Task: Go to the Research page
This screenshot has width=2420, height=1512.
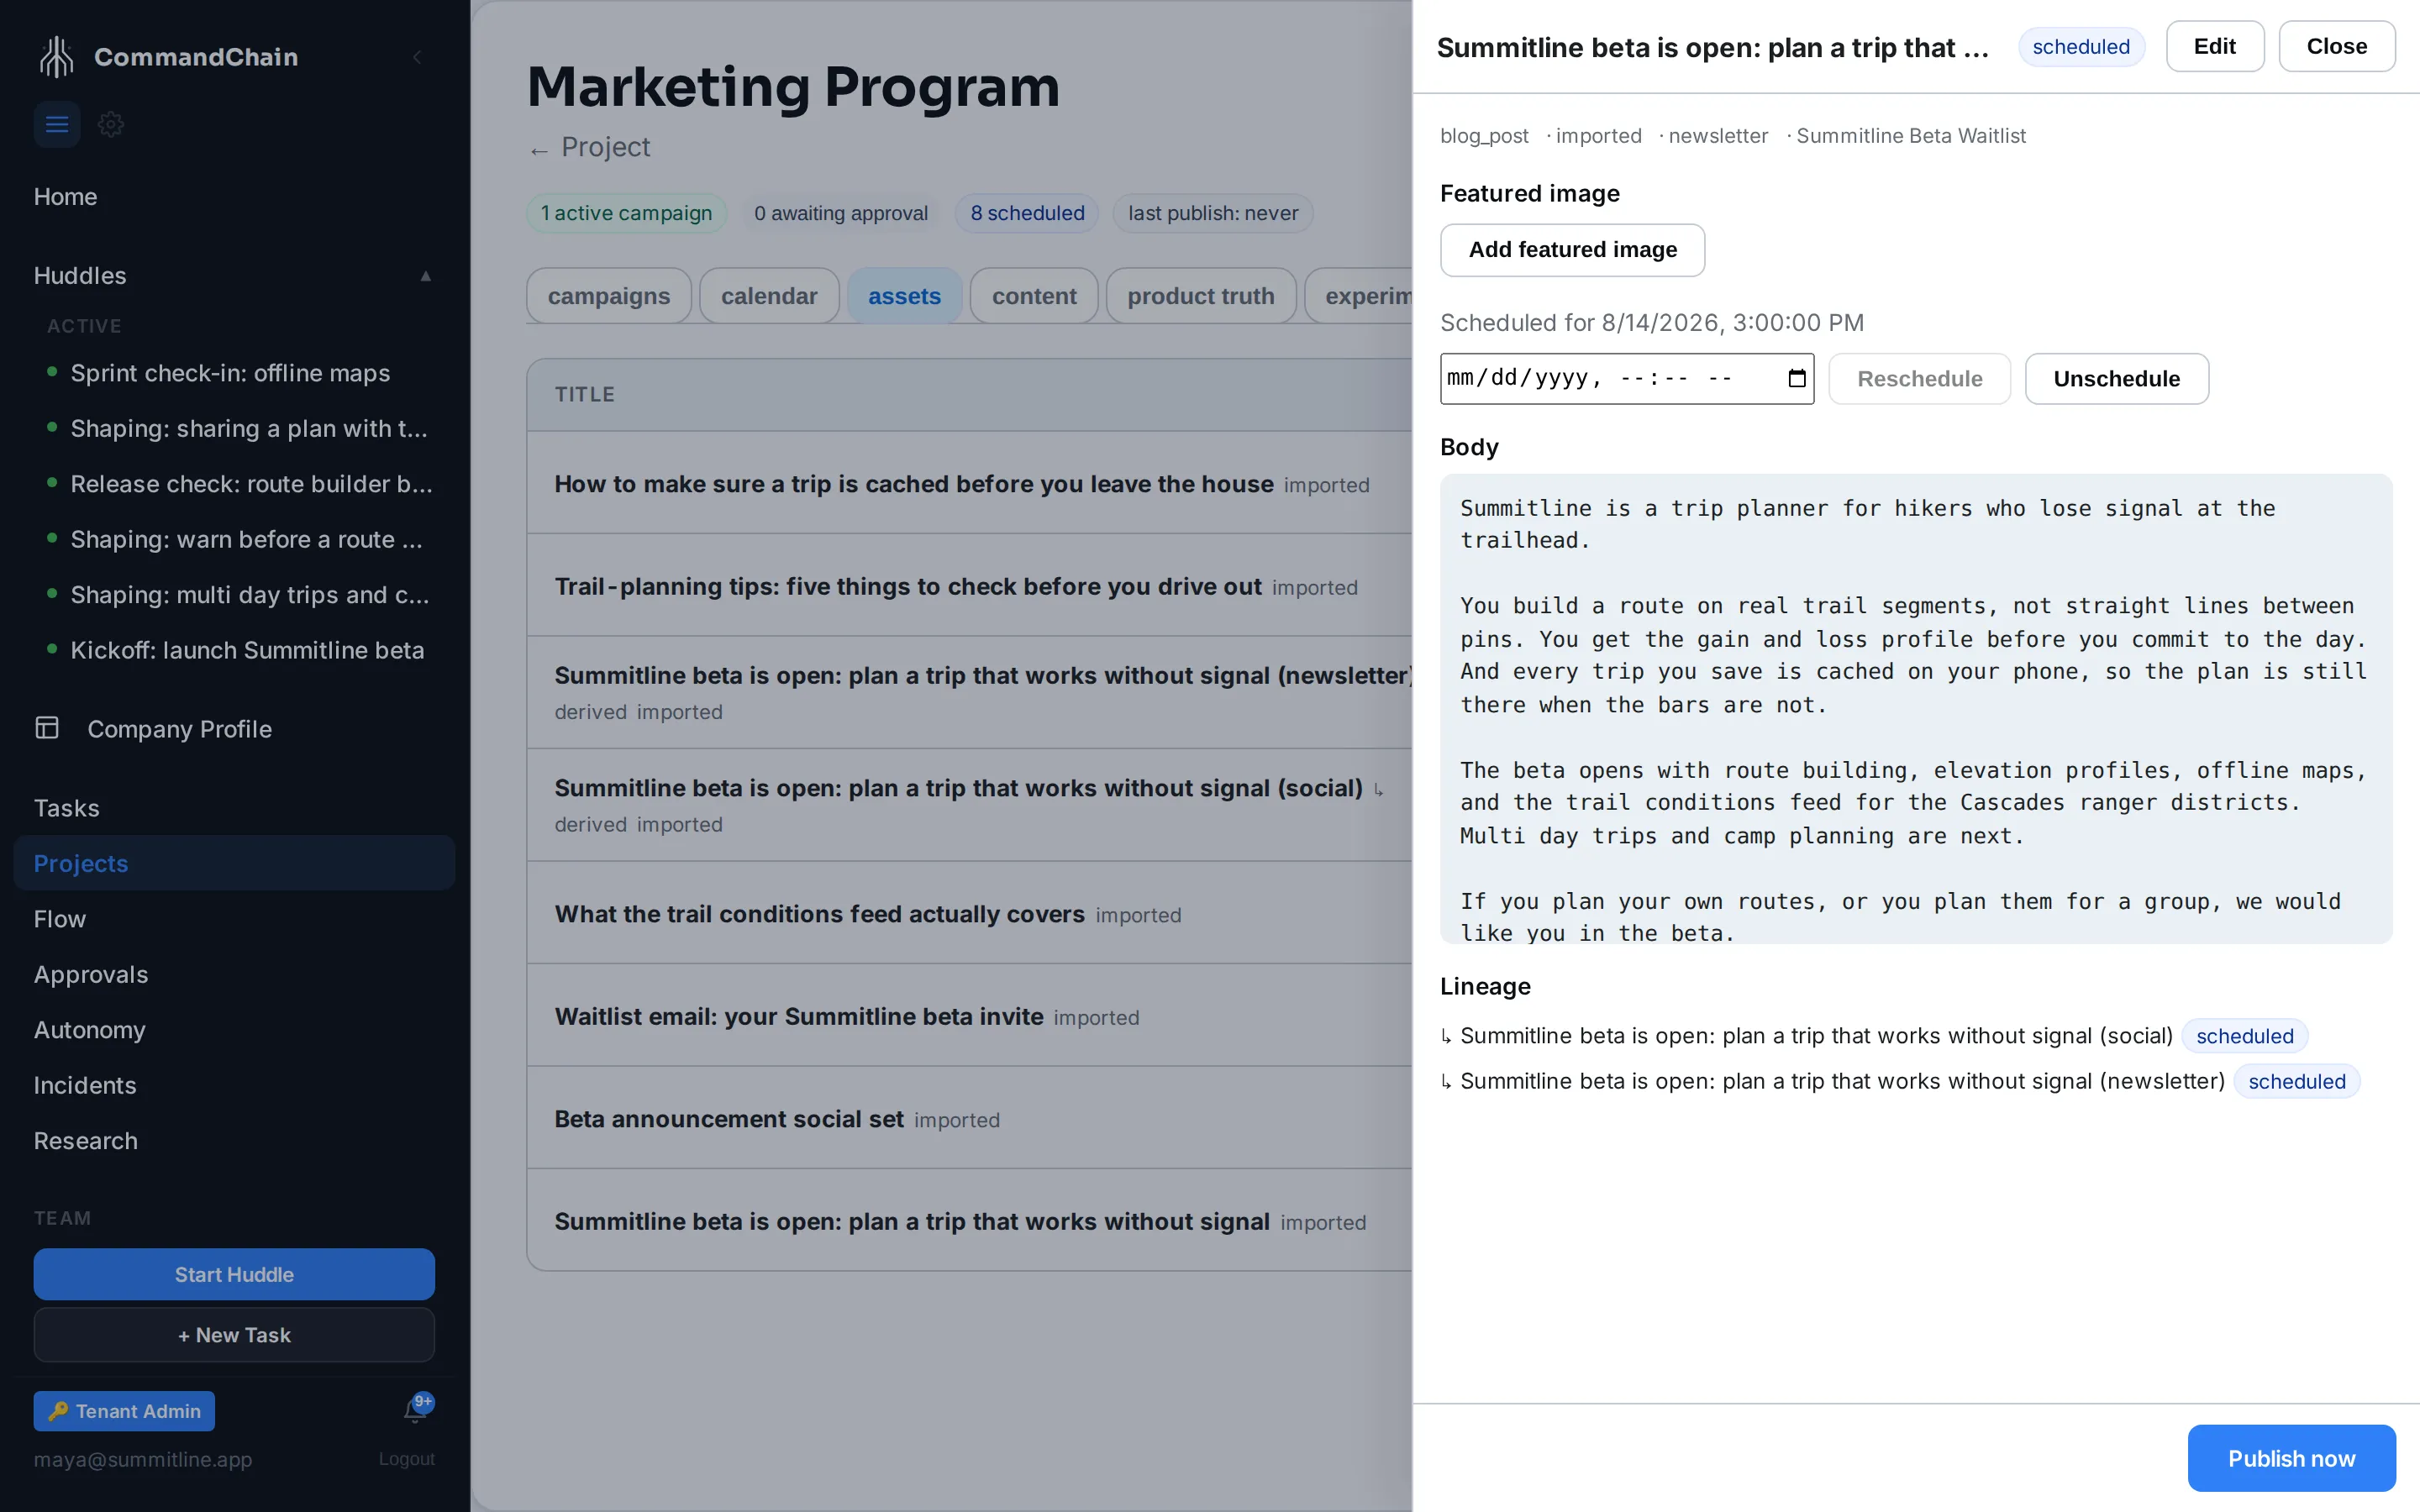Action: click(x=86, y=1141)
